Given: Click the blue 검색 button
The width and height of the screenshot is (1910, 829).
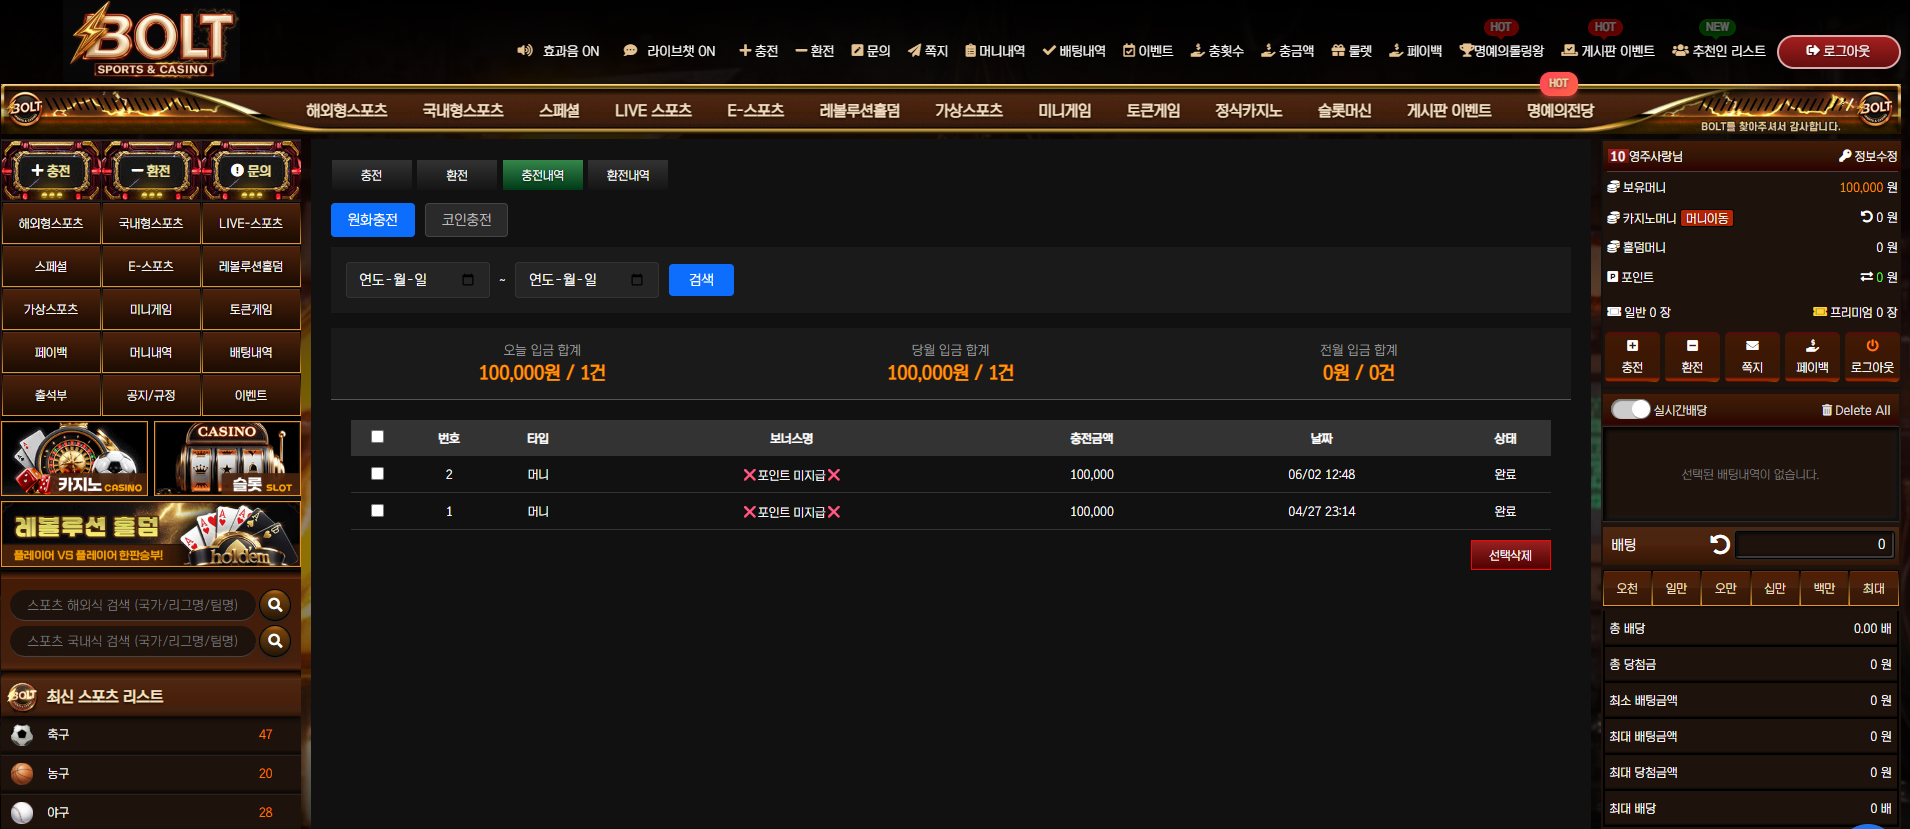Looking at the screenshot, I should click(701, 280).
